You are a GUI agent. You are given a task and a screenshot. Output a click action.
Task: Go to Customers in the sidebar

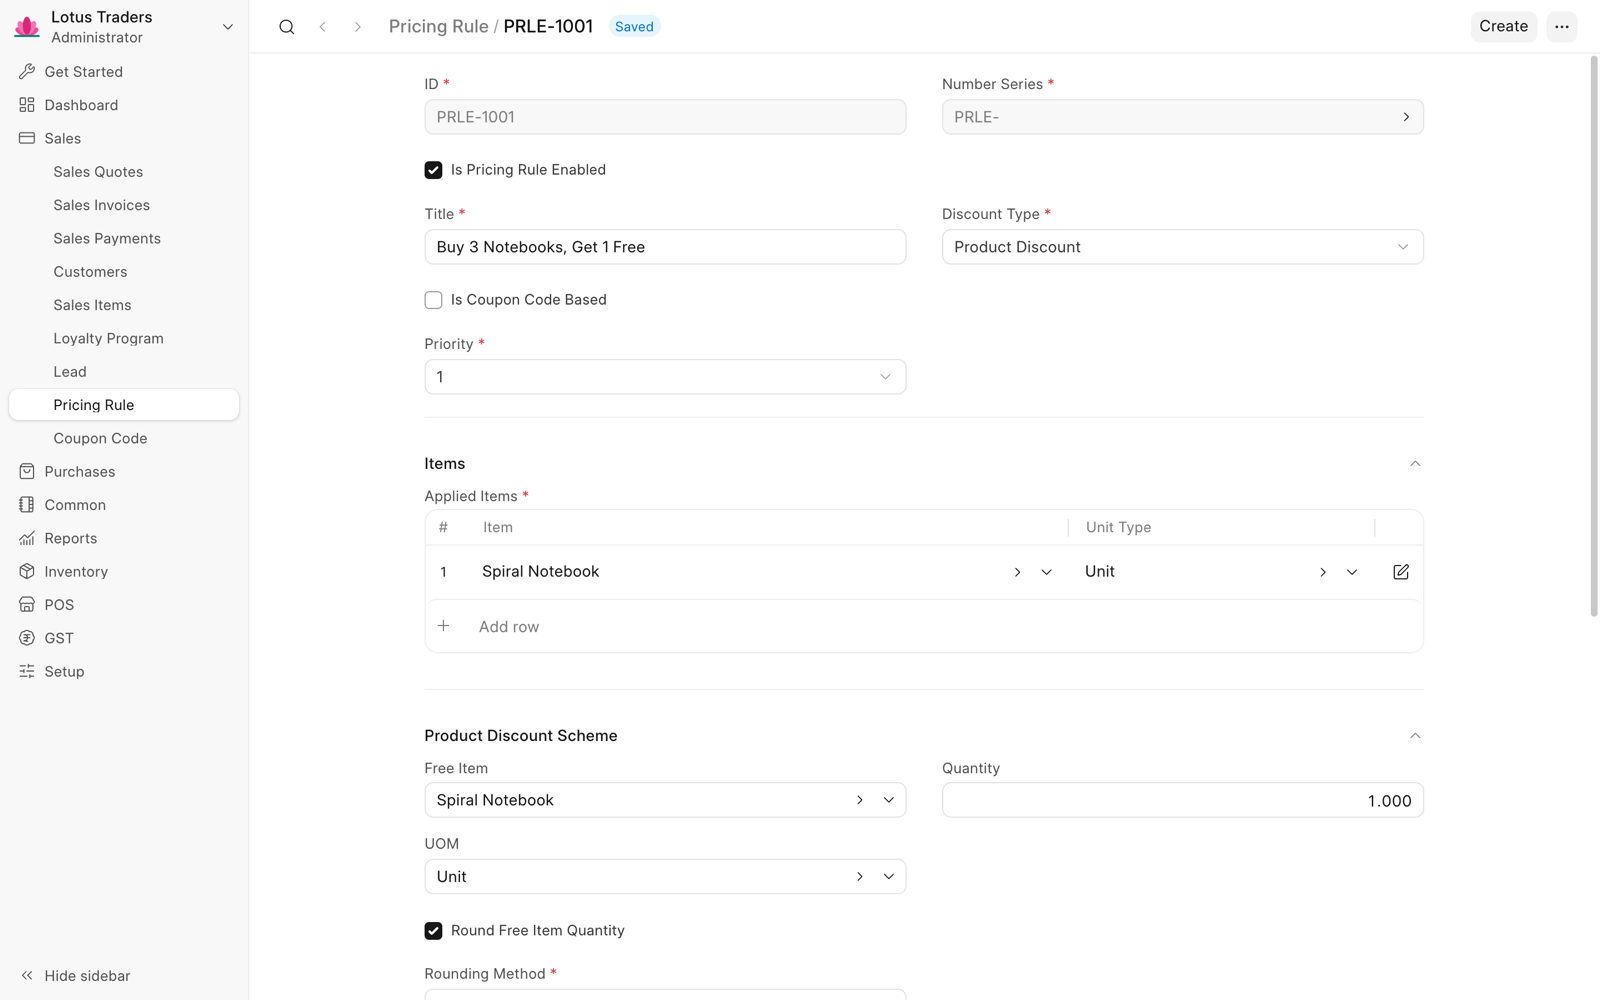[x=124, y=272]
